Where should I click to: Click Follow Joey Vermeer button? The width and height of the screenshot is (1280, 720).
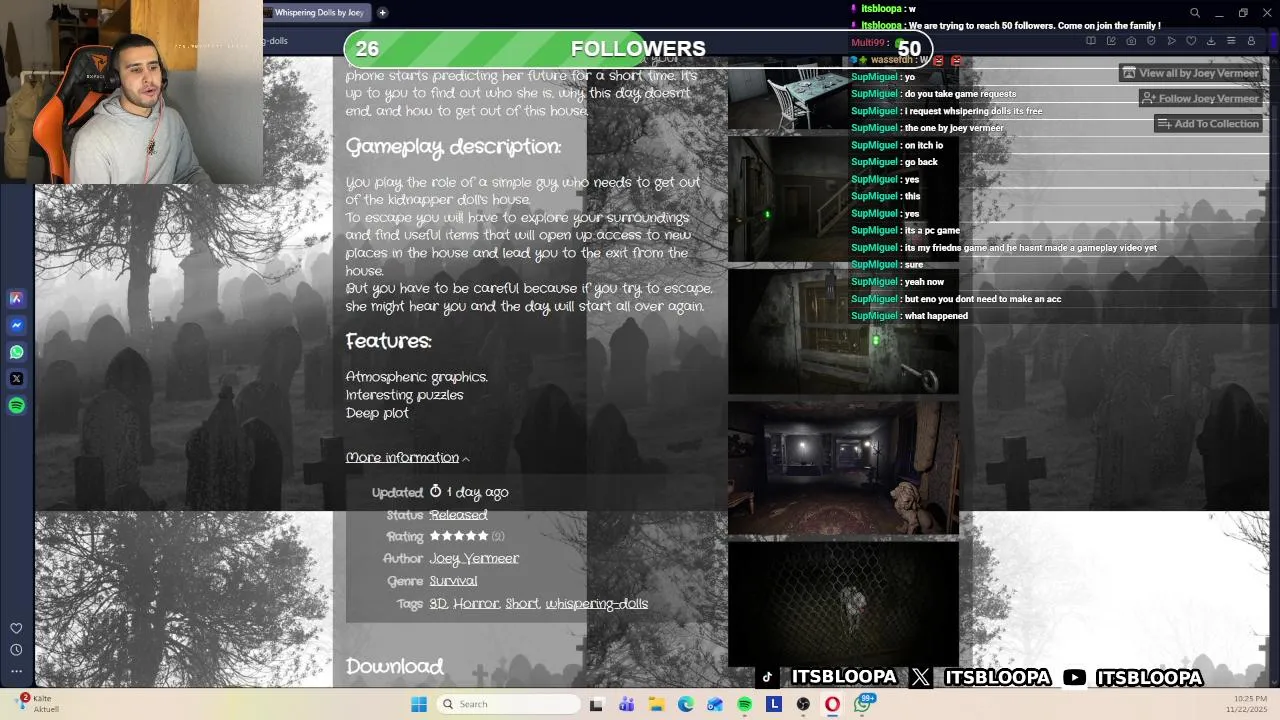(x=1200, y=98)
